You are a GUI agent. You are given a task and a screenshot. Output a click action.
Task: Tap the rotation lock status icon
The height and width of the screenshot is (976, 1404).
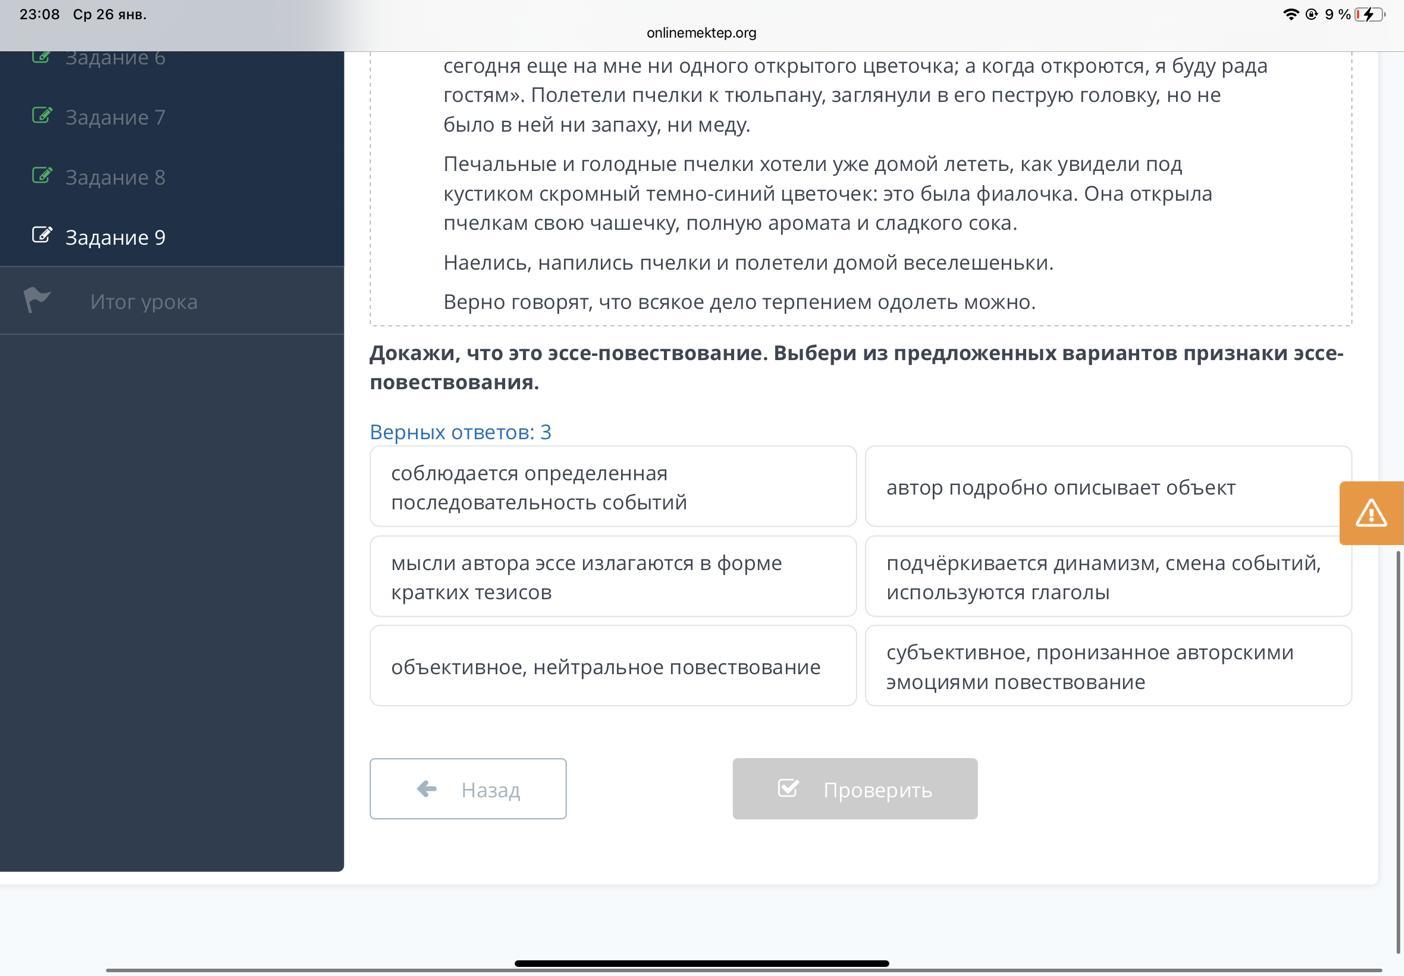[x=1311, y=14]
